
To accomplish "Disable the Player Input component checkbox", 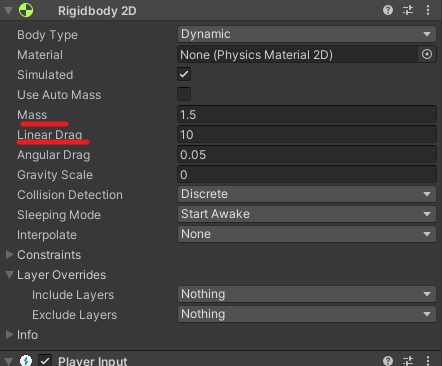I will tap(45, 360).
